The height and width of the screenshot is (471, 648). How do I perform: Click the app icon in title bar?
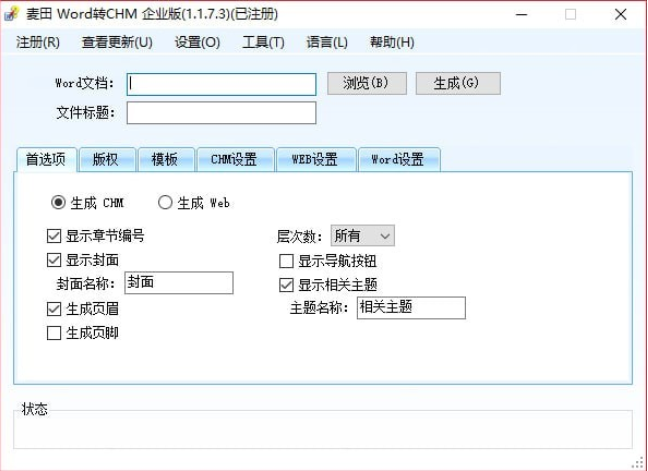[x=12, y=14]
